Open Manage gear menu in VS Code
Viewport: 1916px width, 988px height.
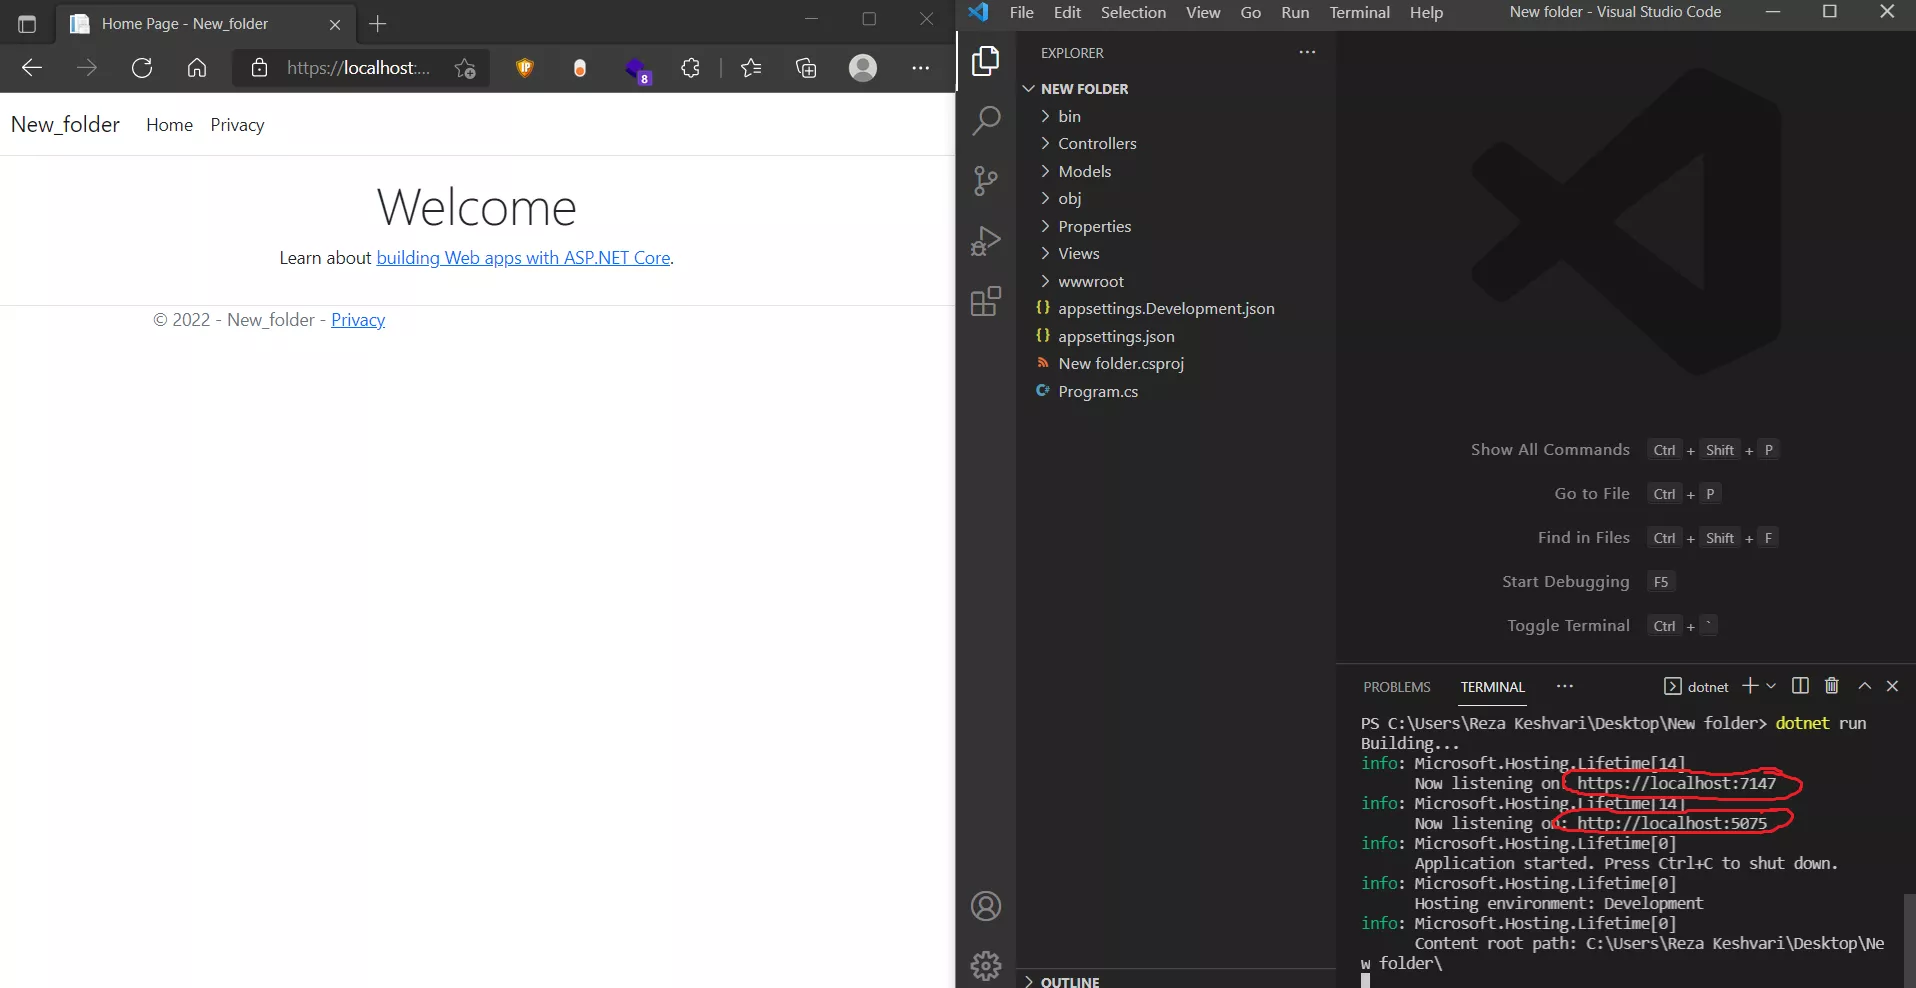coord(986,965)
